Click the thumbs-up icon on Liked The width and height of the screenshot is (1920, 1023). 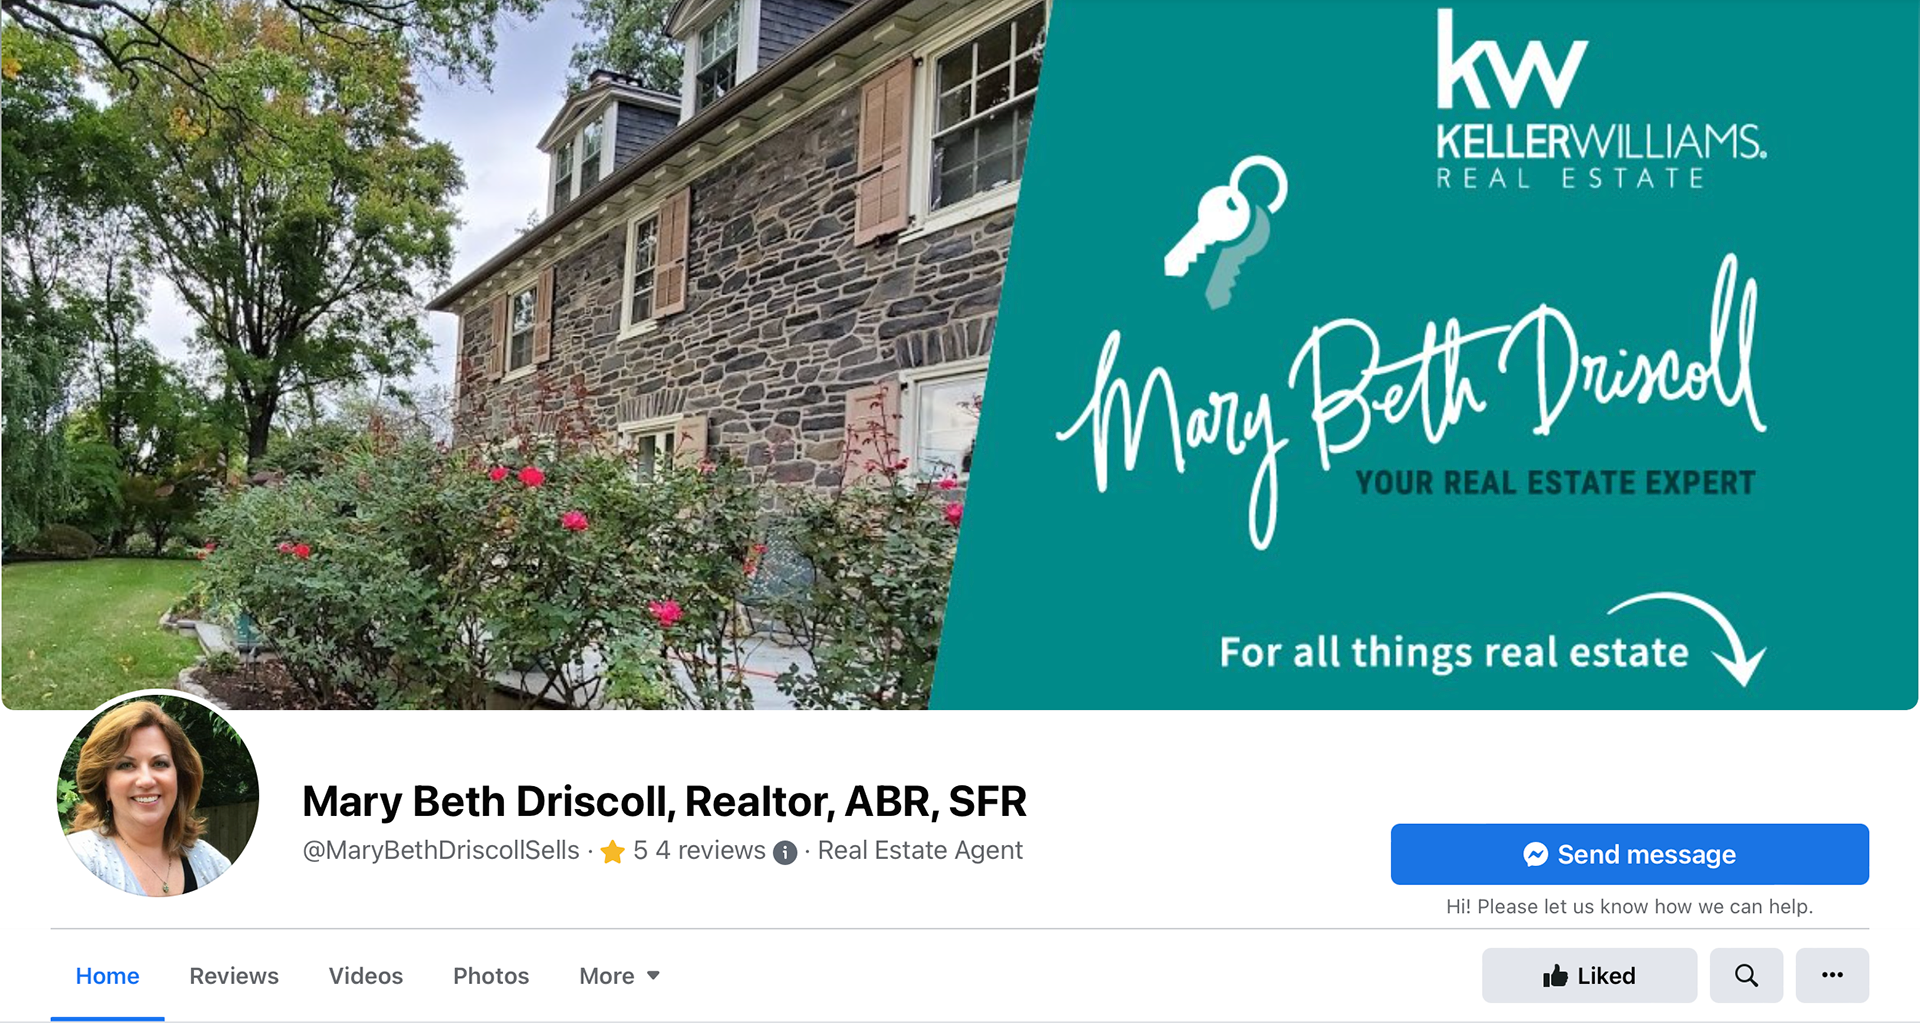click(x=1555, y=976)
